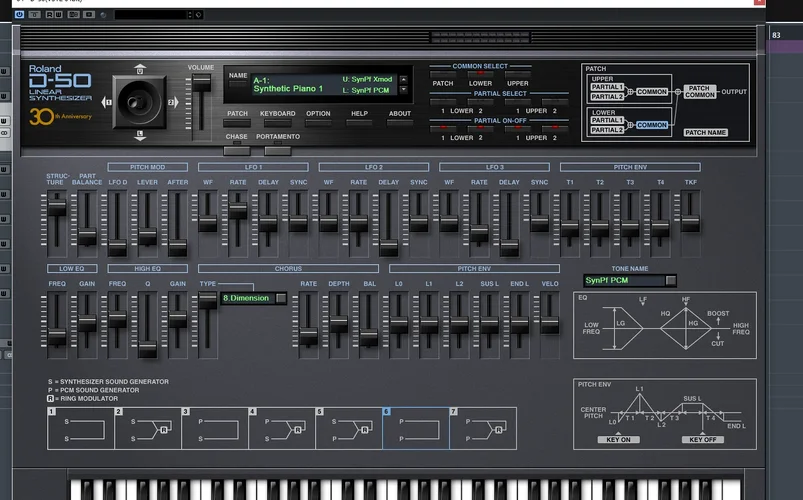
Task: Click the PATCH NAME block in the diagram
Action: tap(706, 133)
